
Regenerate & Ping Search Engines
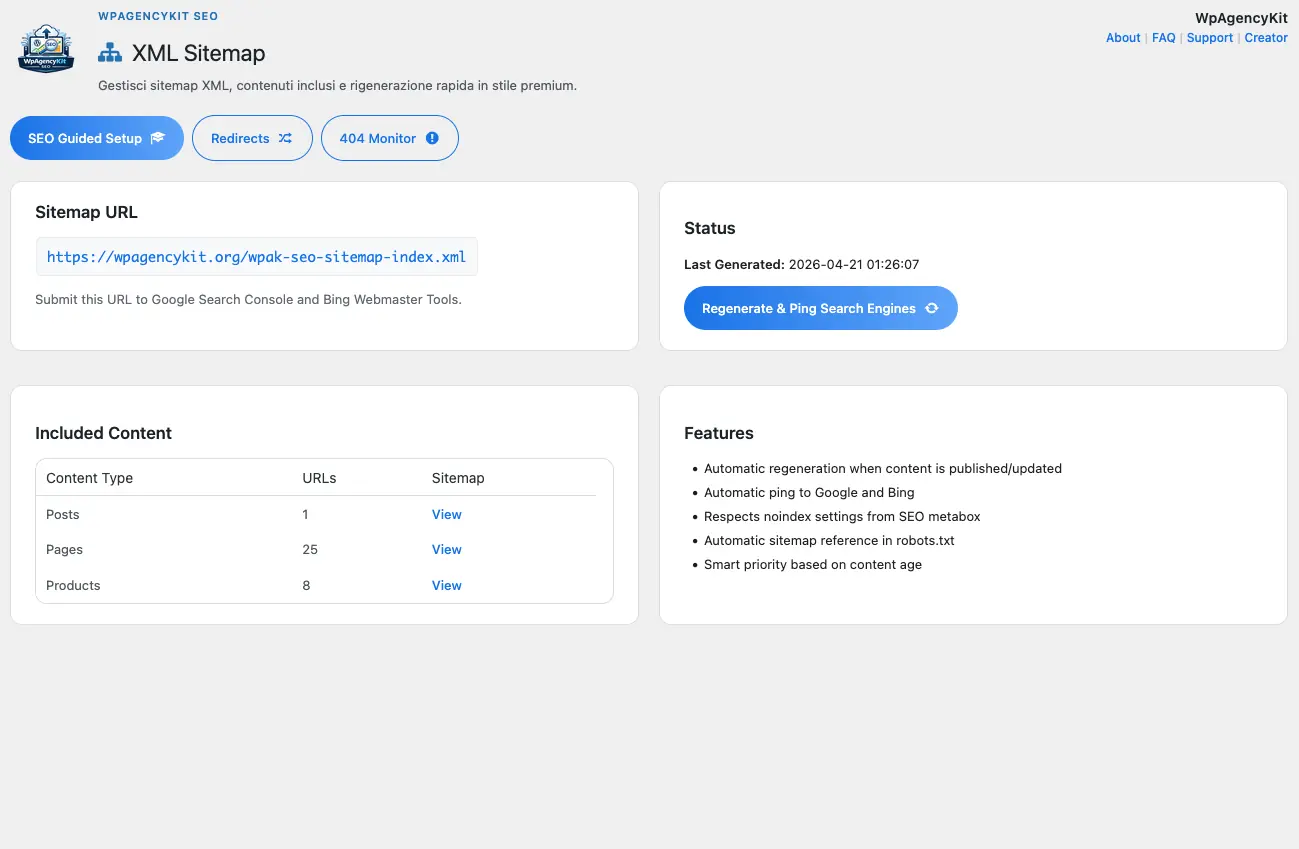(x=821, y=308)
